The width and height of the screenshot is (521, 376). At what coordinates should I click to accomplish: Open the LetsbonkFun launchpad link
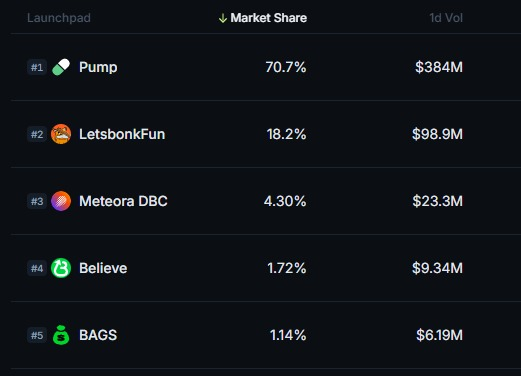[122, 134]
